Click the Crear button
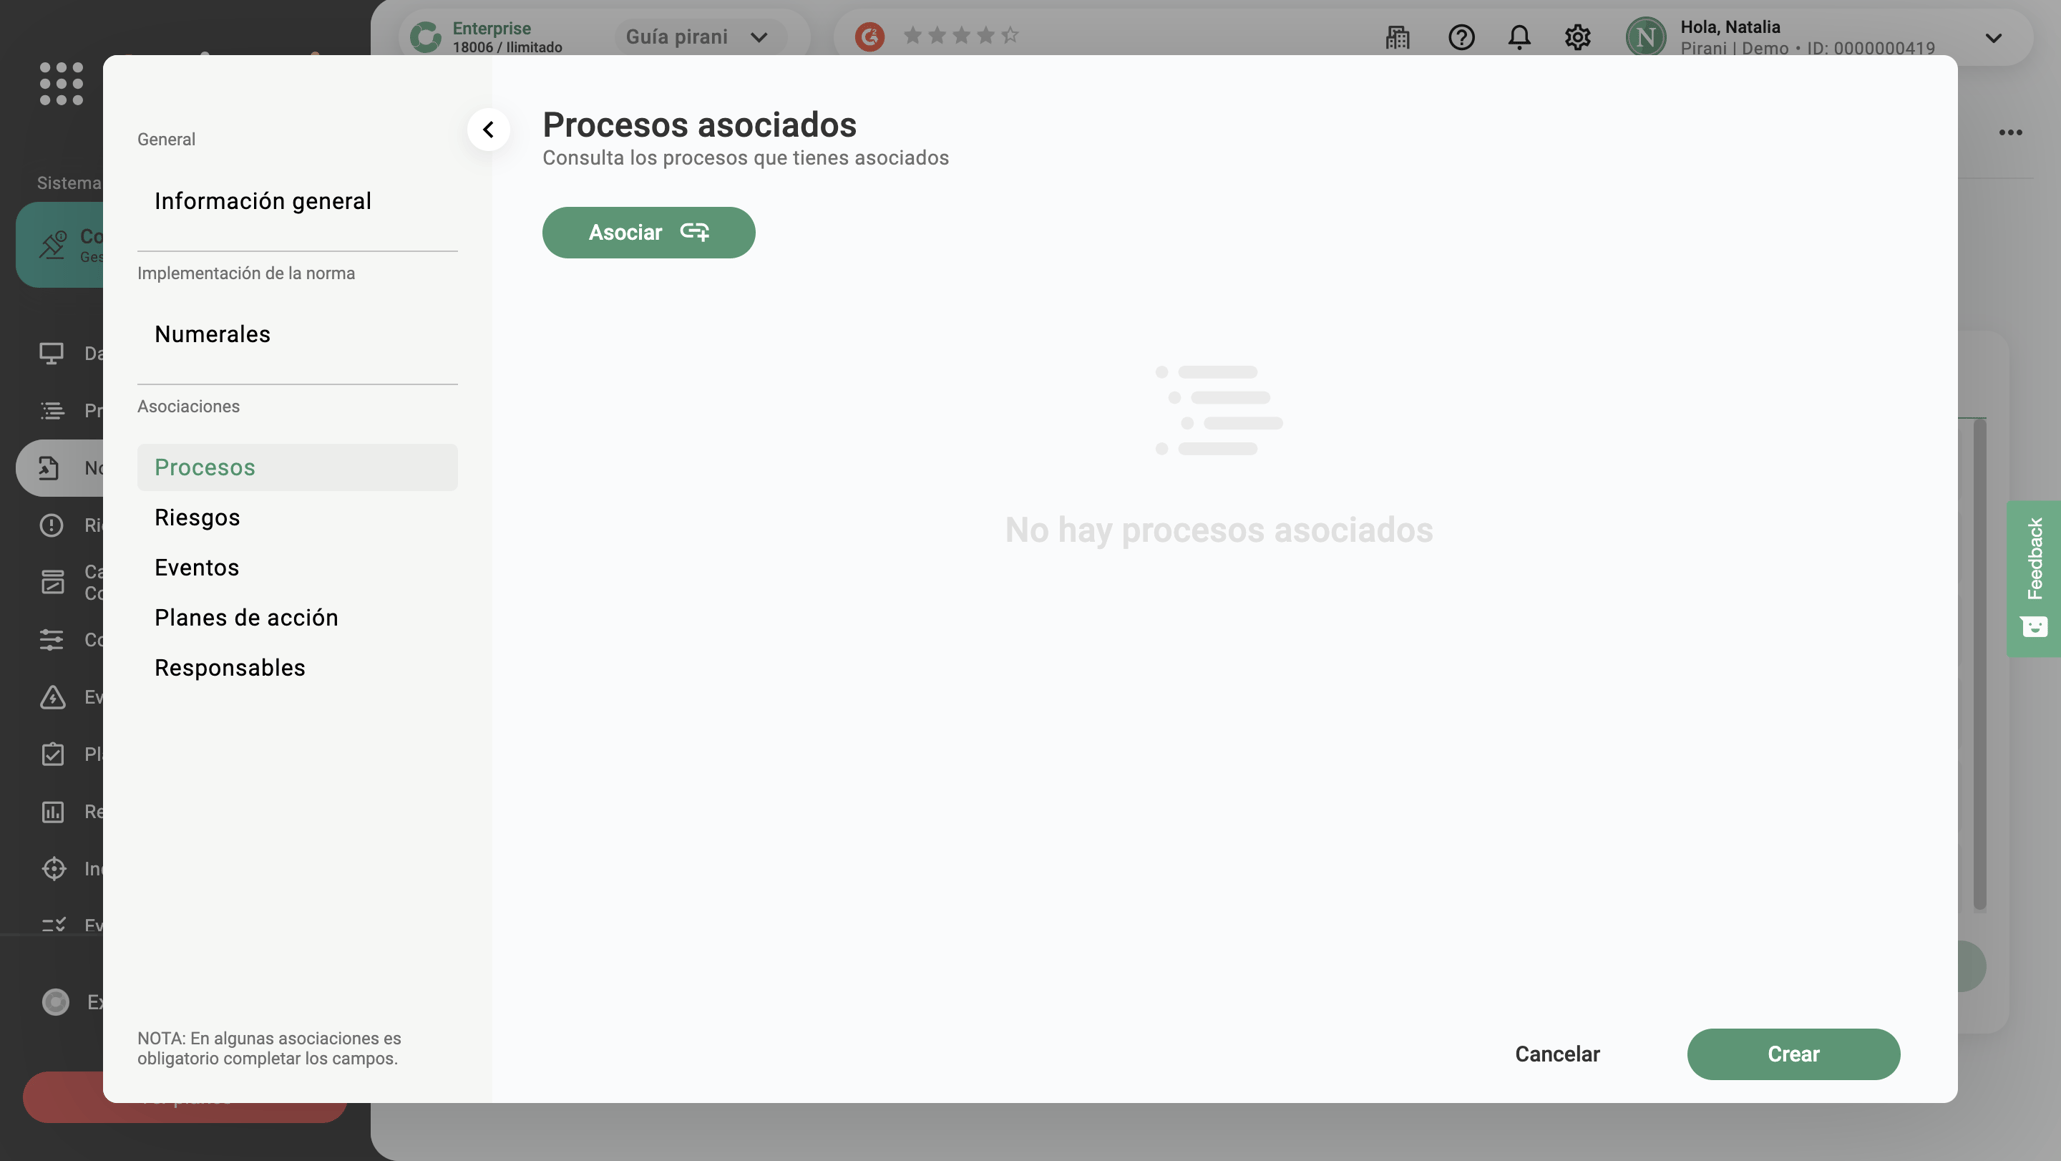Screen dimensions: 2061x1161 (x=1793, y=1054)
